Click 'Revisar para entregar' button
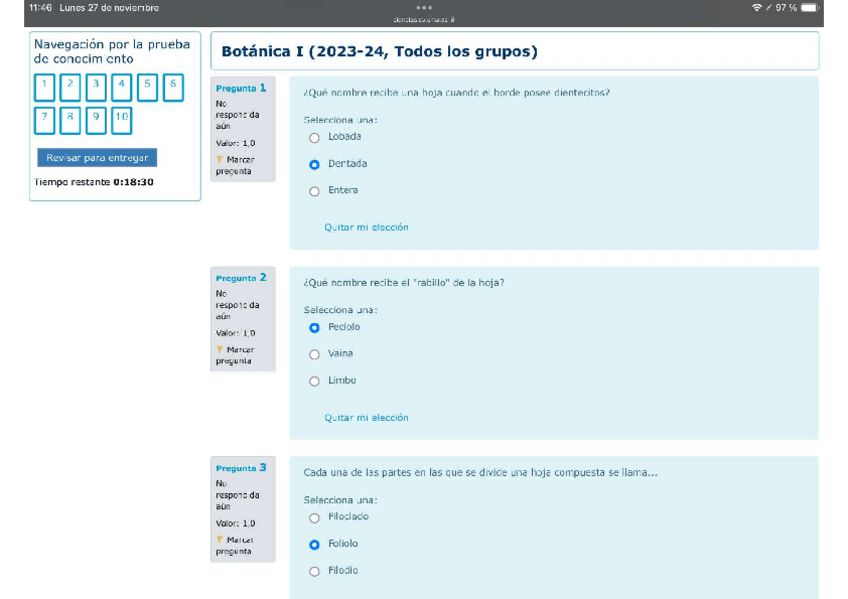Image resolution: width=848 pixels, height=599 pixels. (97, 158)
